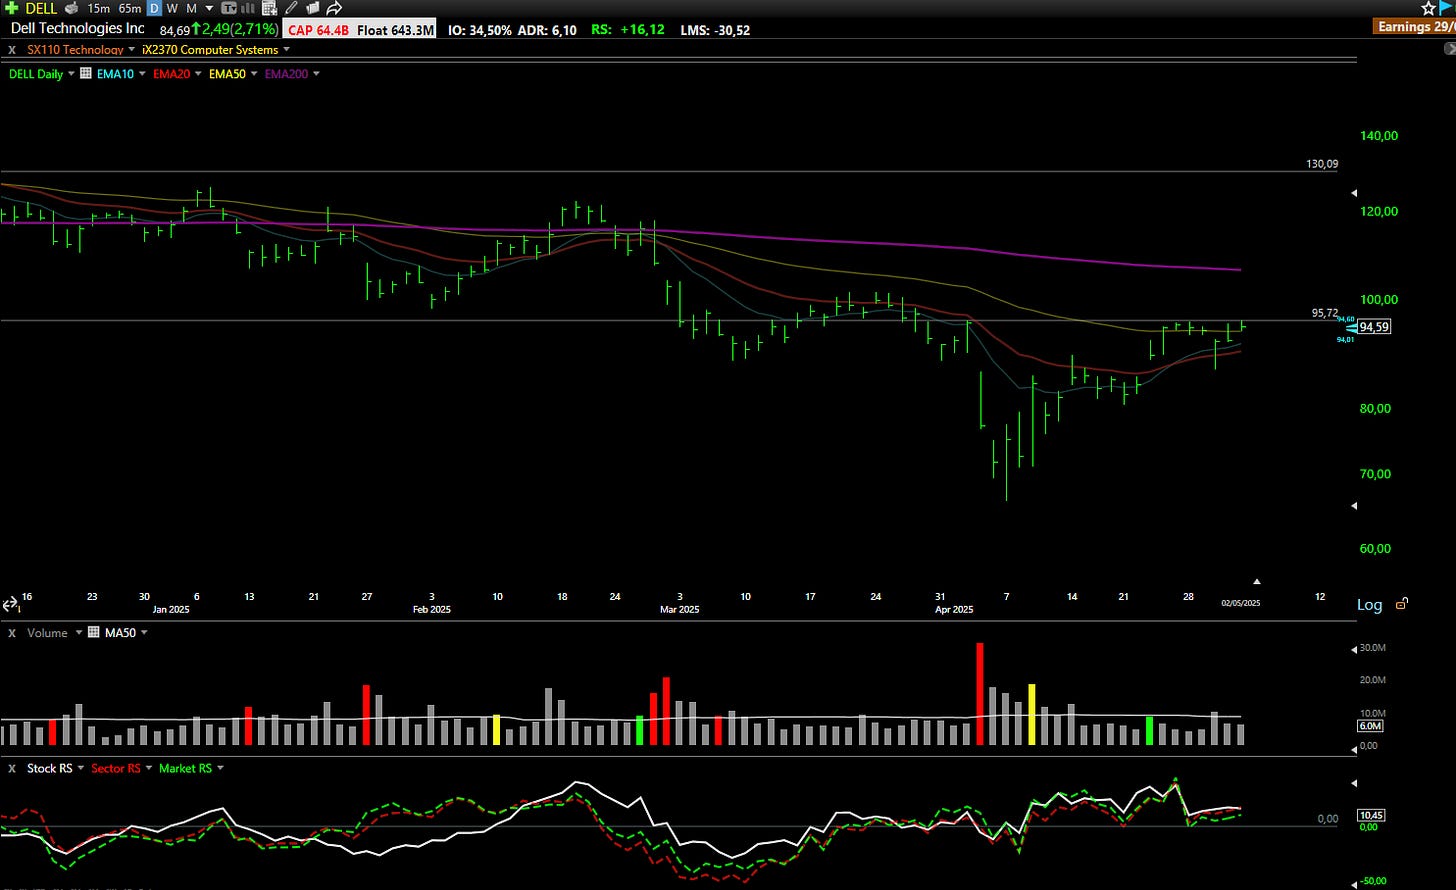Select the M monthly timeframe
Viewport: 1456px width, 890px height.
coord(191,8)
